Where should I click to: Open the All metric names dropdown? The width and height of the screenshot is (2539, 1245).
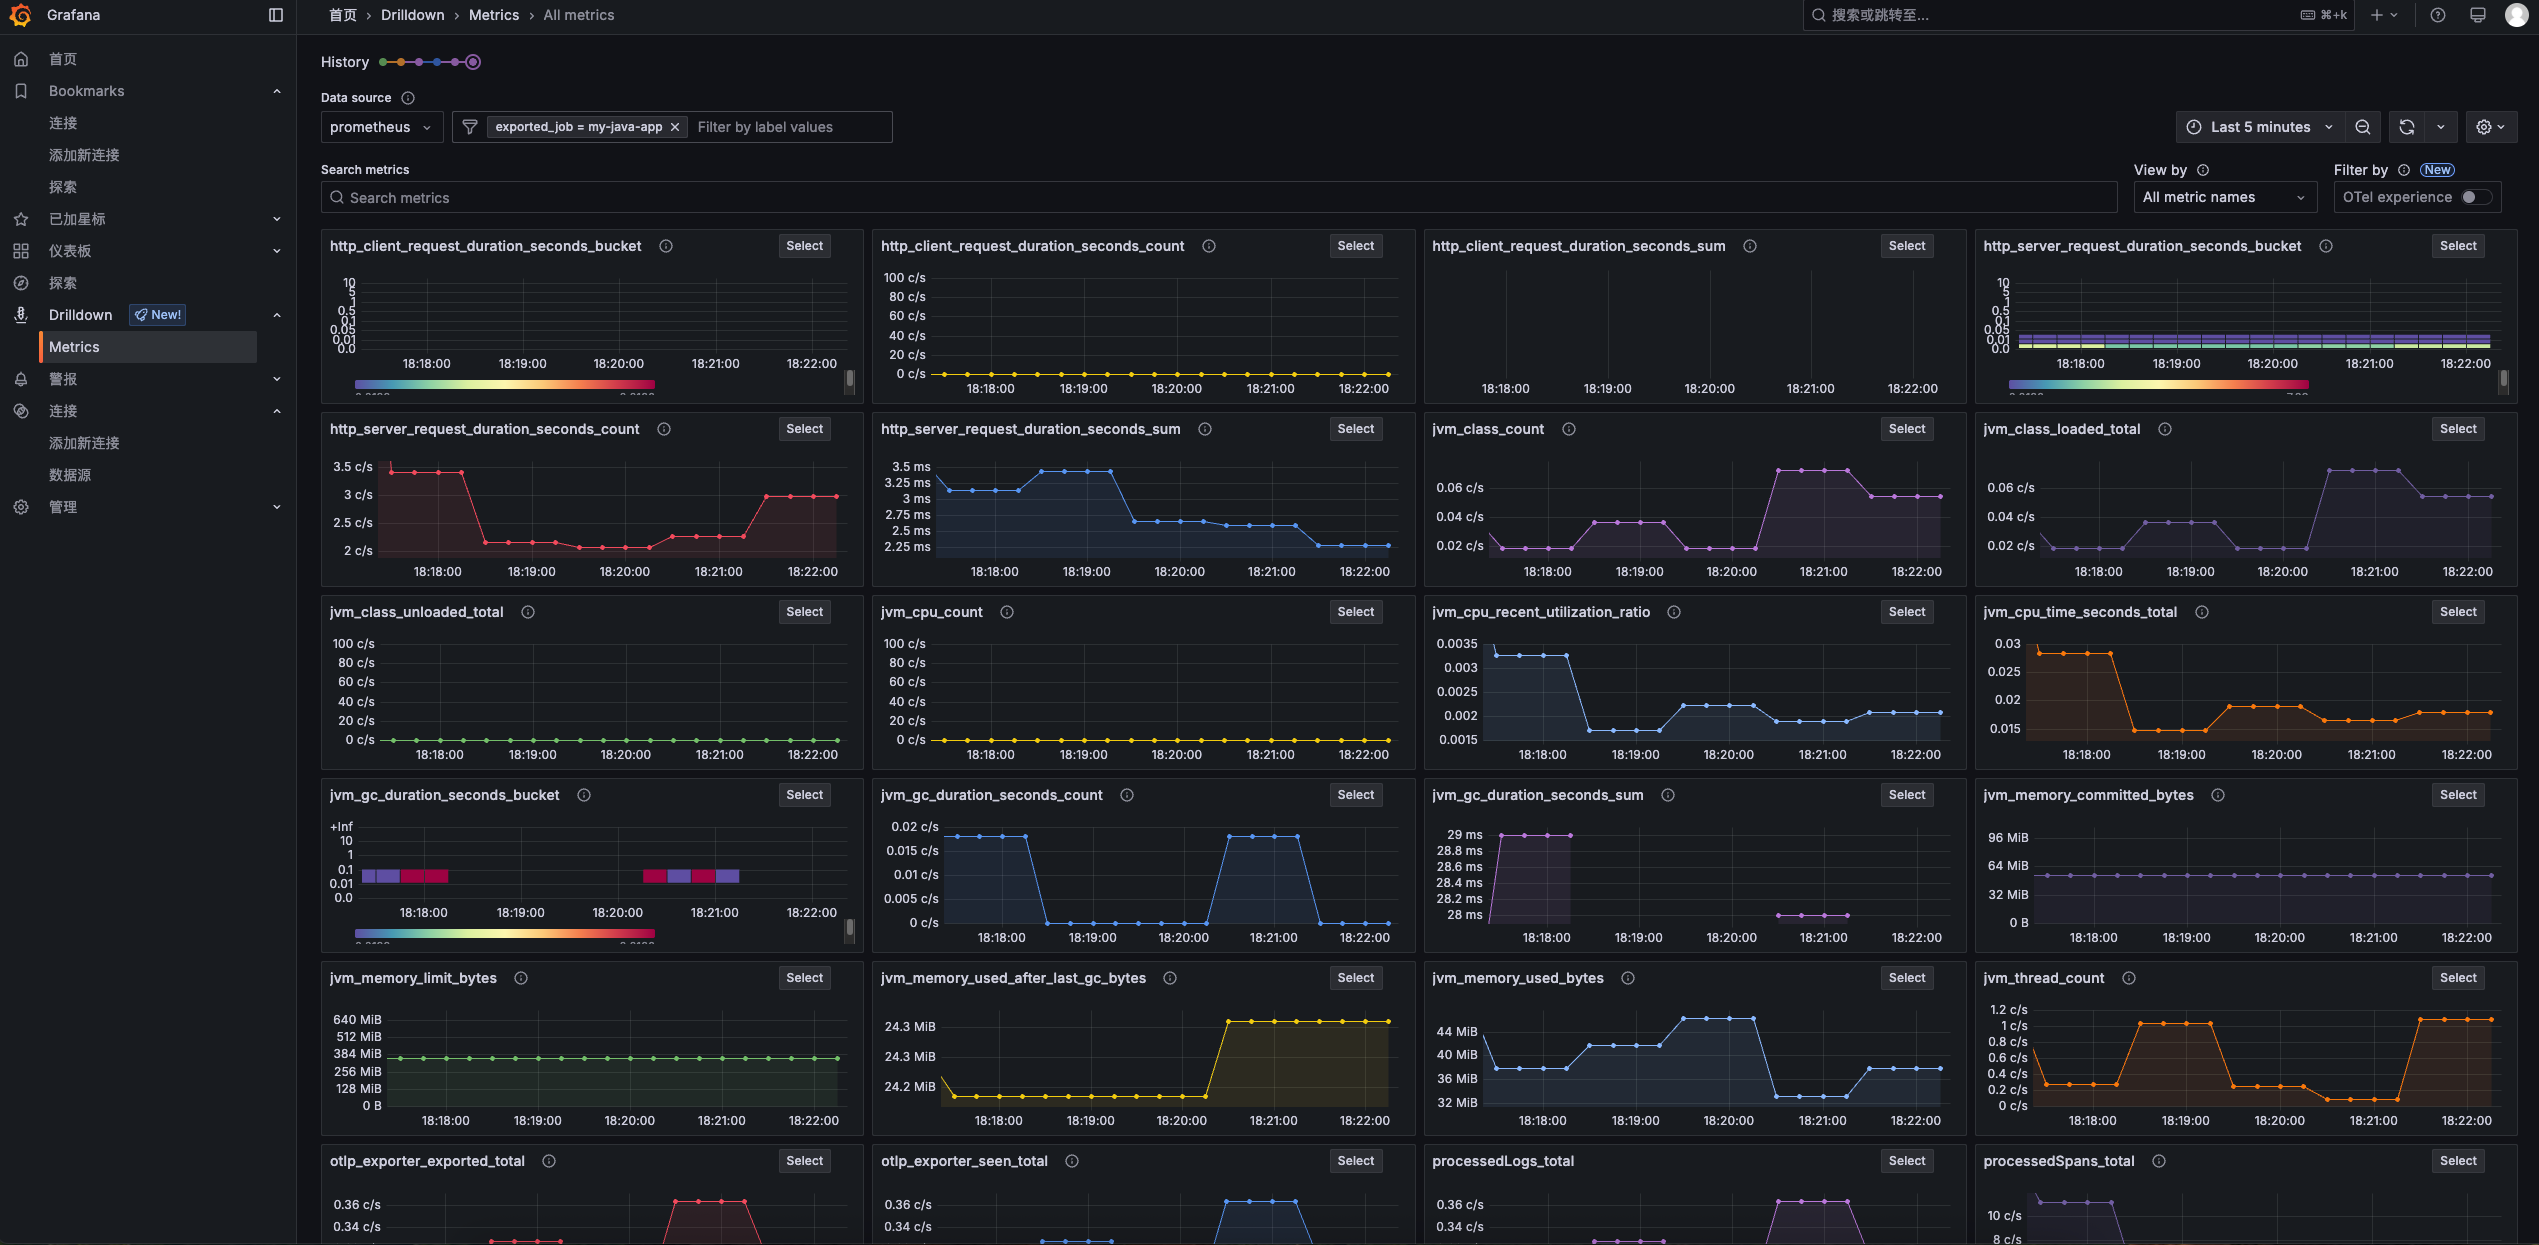(2224, 197)
